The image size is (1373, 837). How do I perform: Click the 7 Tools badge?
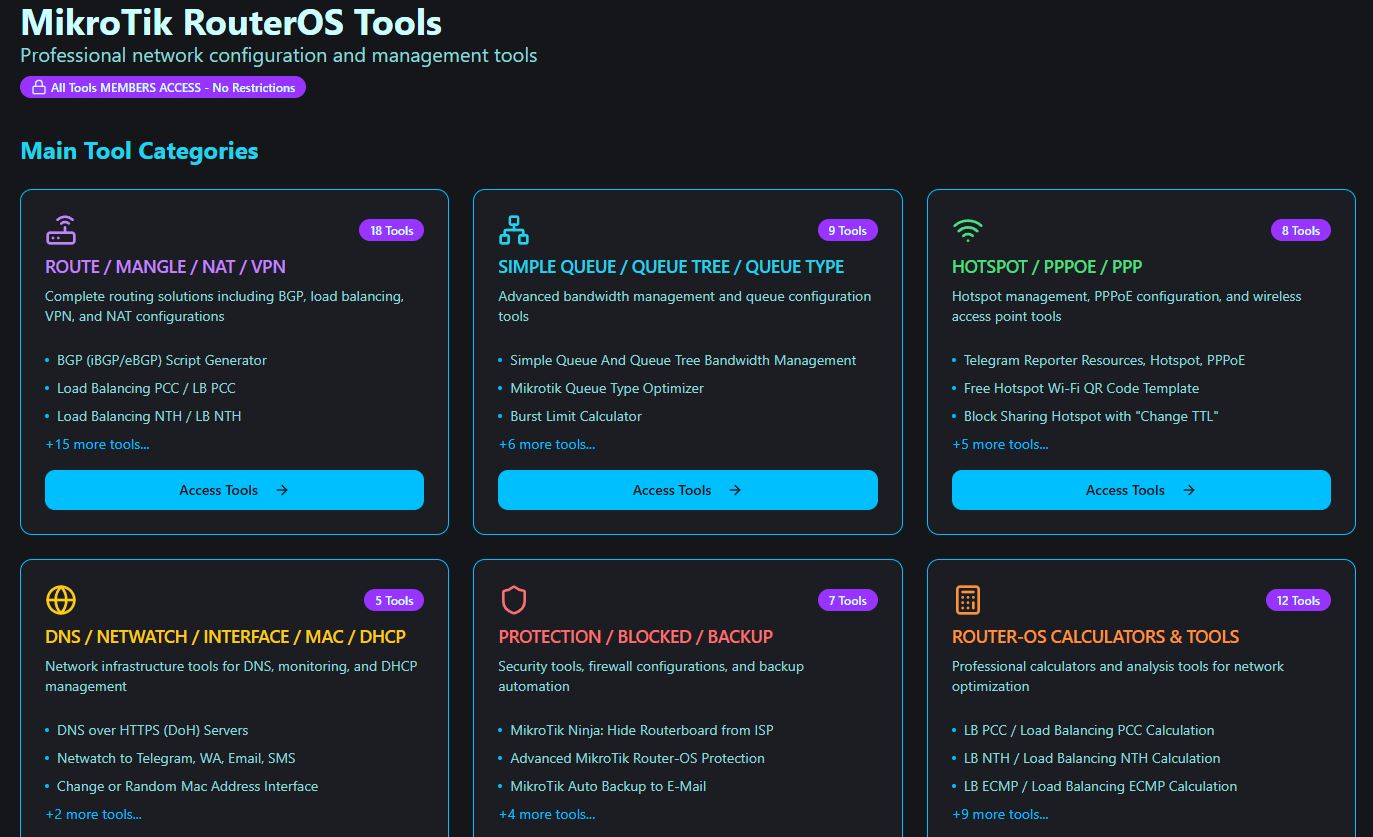[x=848, y=601]
